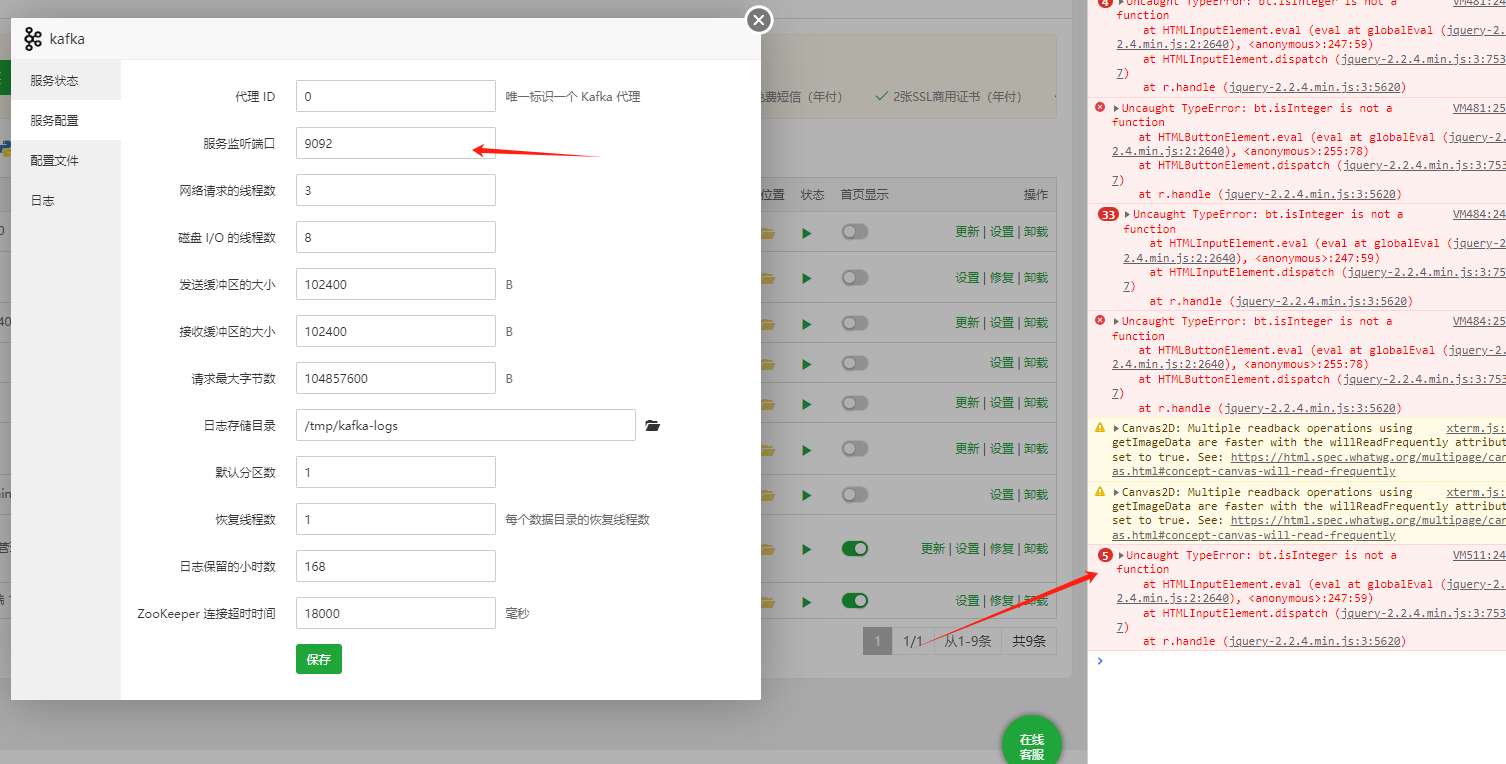Screen dimensions: 1506x764
Task: Close the kafka settings dialog
Action: pos(759,19)
